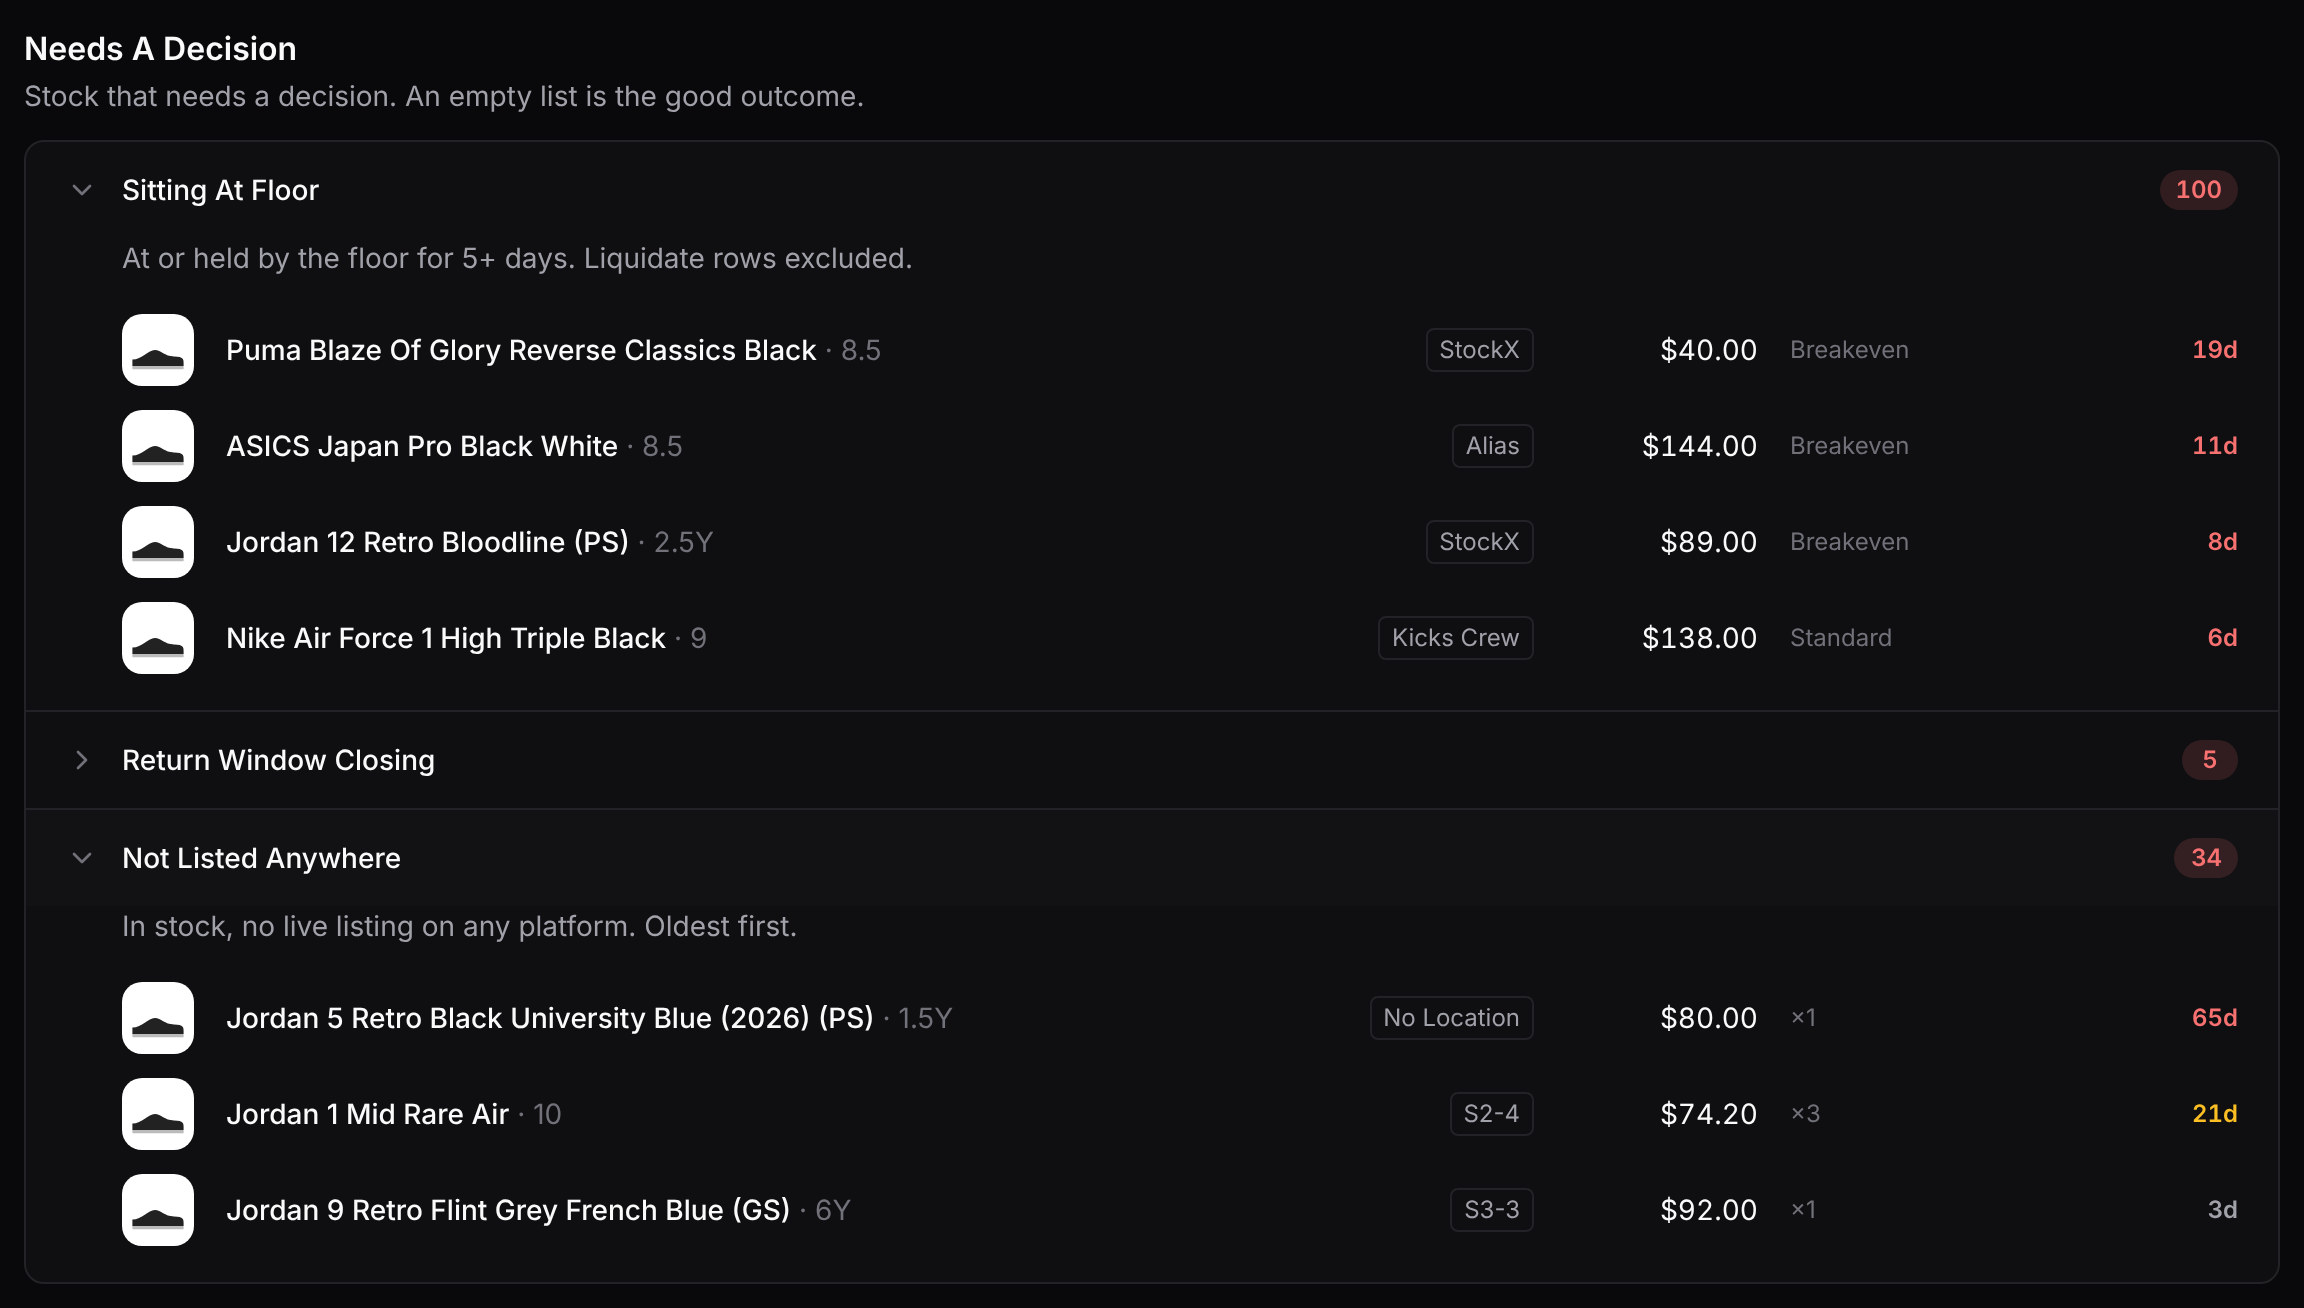Click the $138.00 price on the Nike row
2304x1308 pixels.
click(x=1699, y=638)
